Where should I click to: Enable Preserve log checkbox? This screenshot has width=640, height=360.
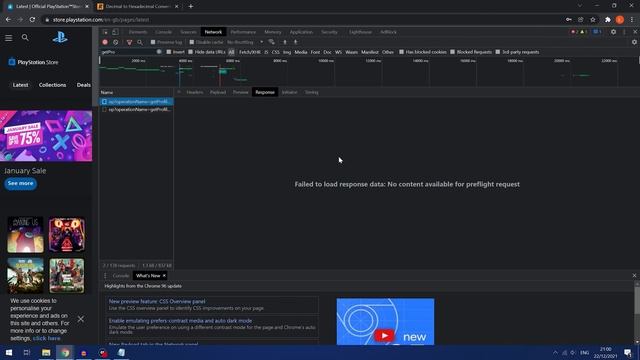pos(153,42)
